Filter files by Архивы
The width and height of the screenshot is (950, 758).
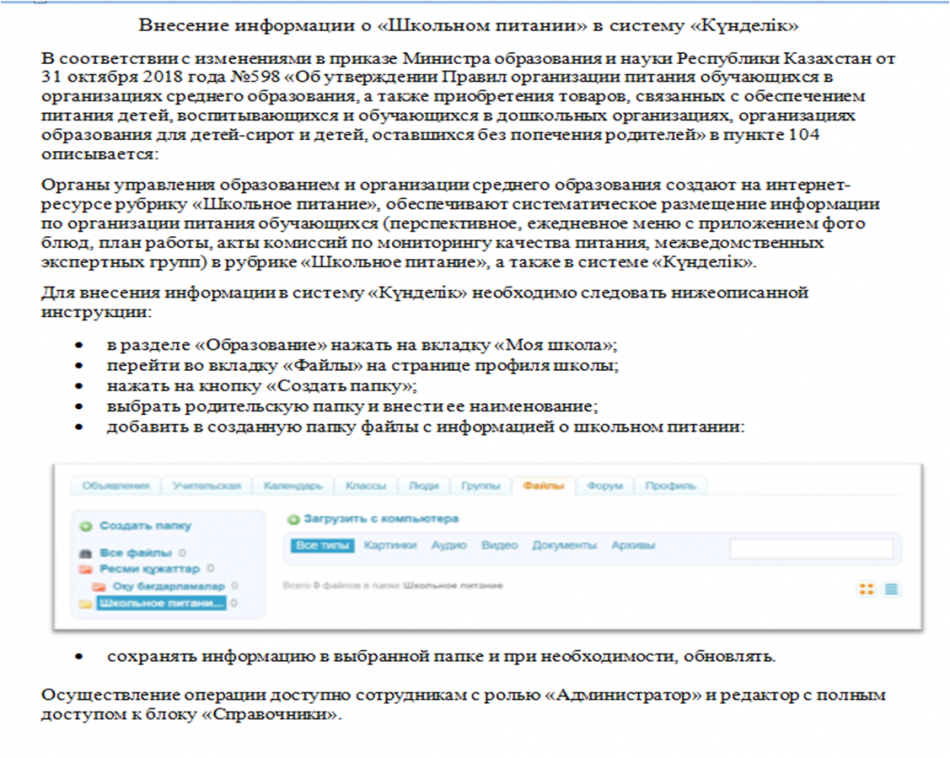[x=633, y=546]
